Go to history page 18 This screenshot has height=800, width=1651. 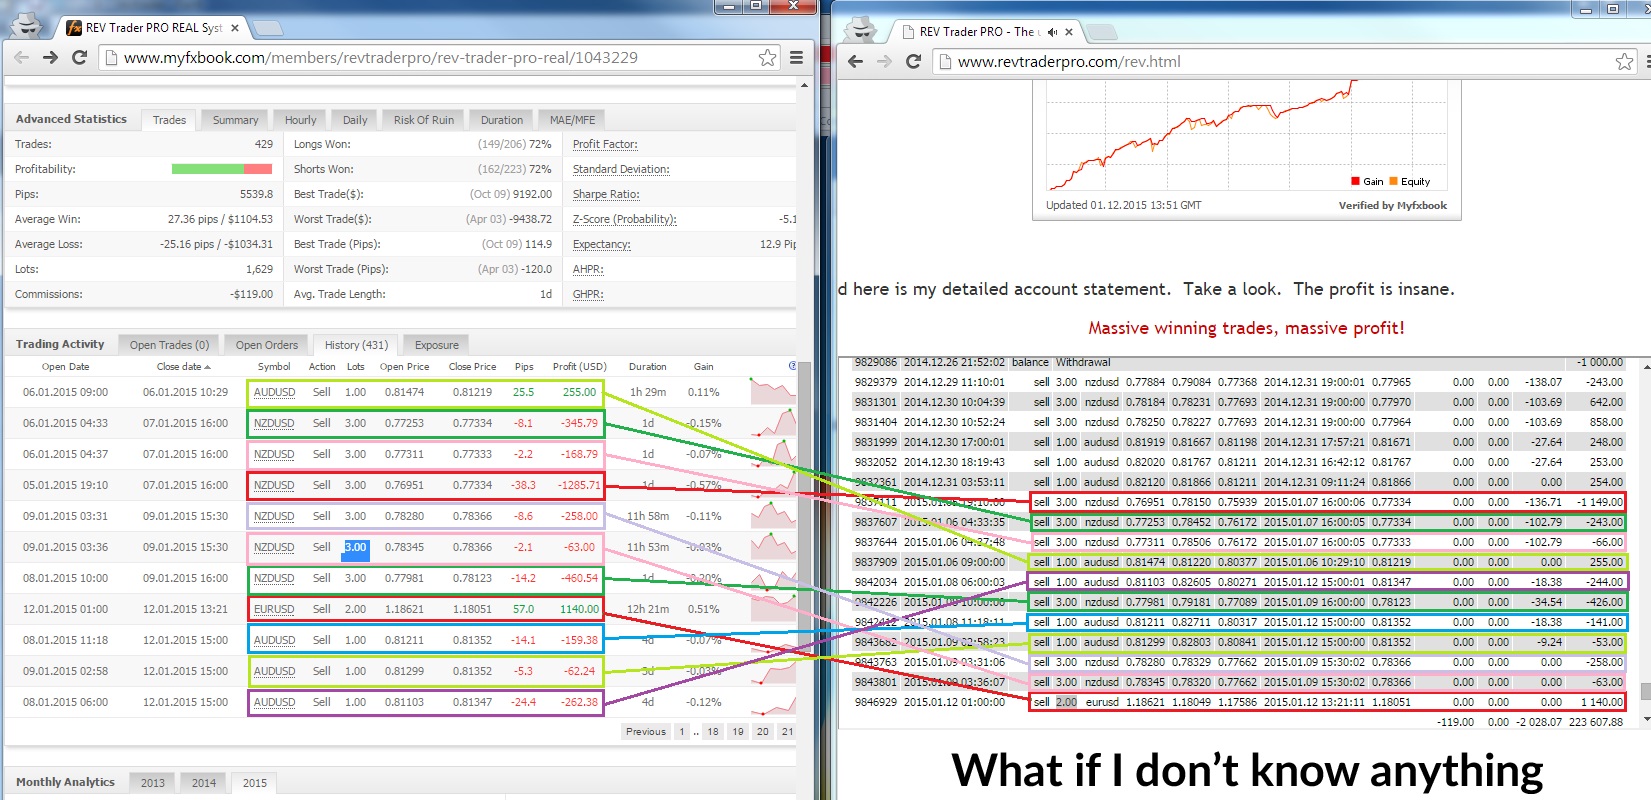tap(713, 732)
